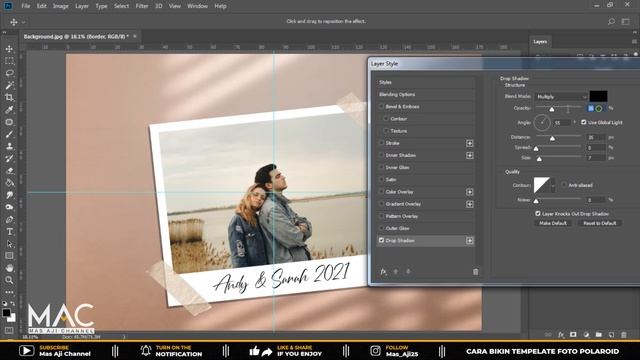Click the Reset to Default button
Image resolution: width=640 pixels, height=360 pixels.
pyautogui.click(x=600, y=223)
